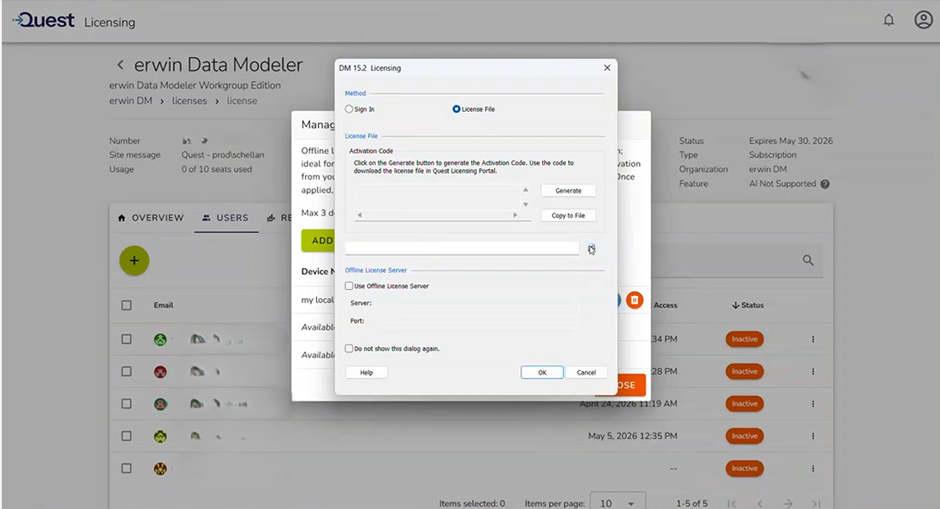Click the browse file icon next to license path field
Viewport: 940px width, 509px height.
click(591, 249)
